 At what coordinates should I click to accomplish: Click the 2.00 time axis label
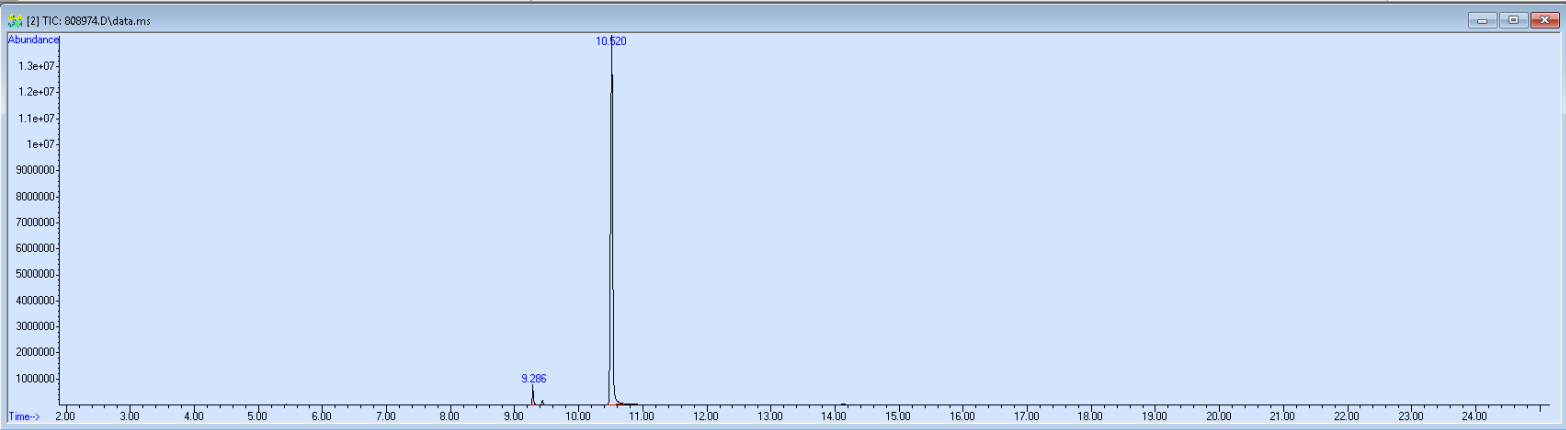pyautogui.click(x=66, y=415)
